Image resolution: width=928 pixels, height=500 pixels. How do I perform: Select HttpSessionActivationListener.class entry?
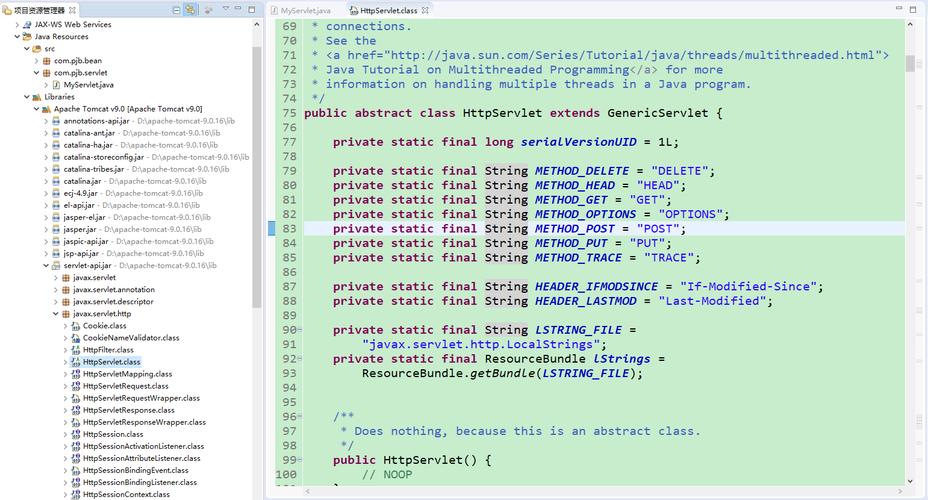tap(143, 446)
